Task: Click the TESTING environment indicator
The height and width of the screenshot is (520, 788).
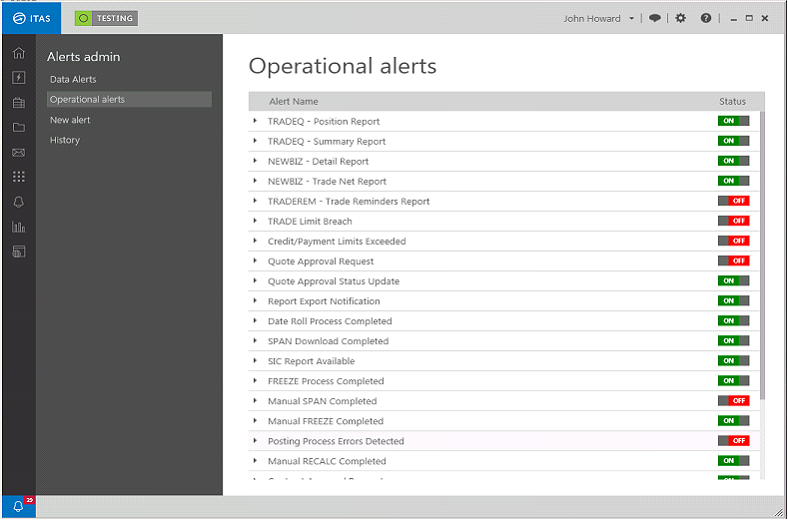Action: click(107, 19)
